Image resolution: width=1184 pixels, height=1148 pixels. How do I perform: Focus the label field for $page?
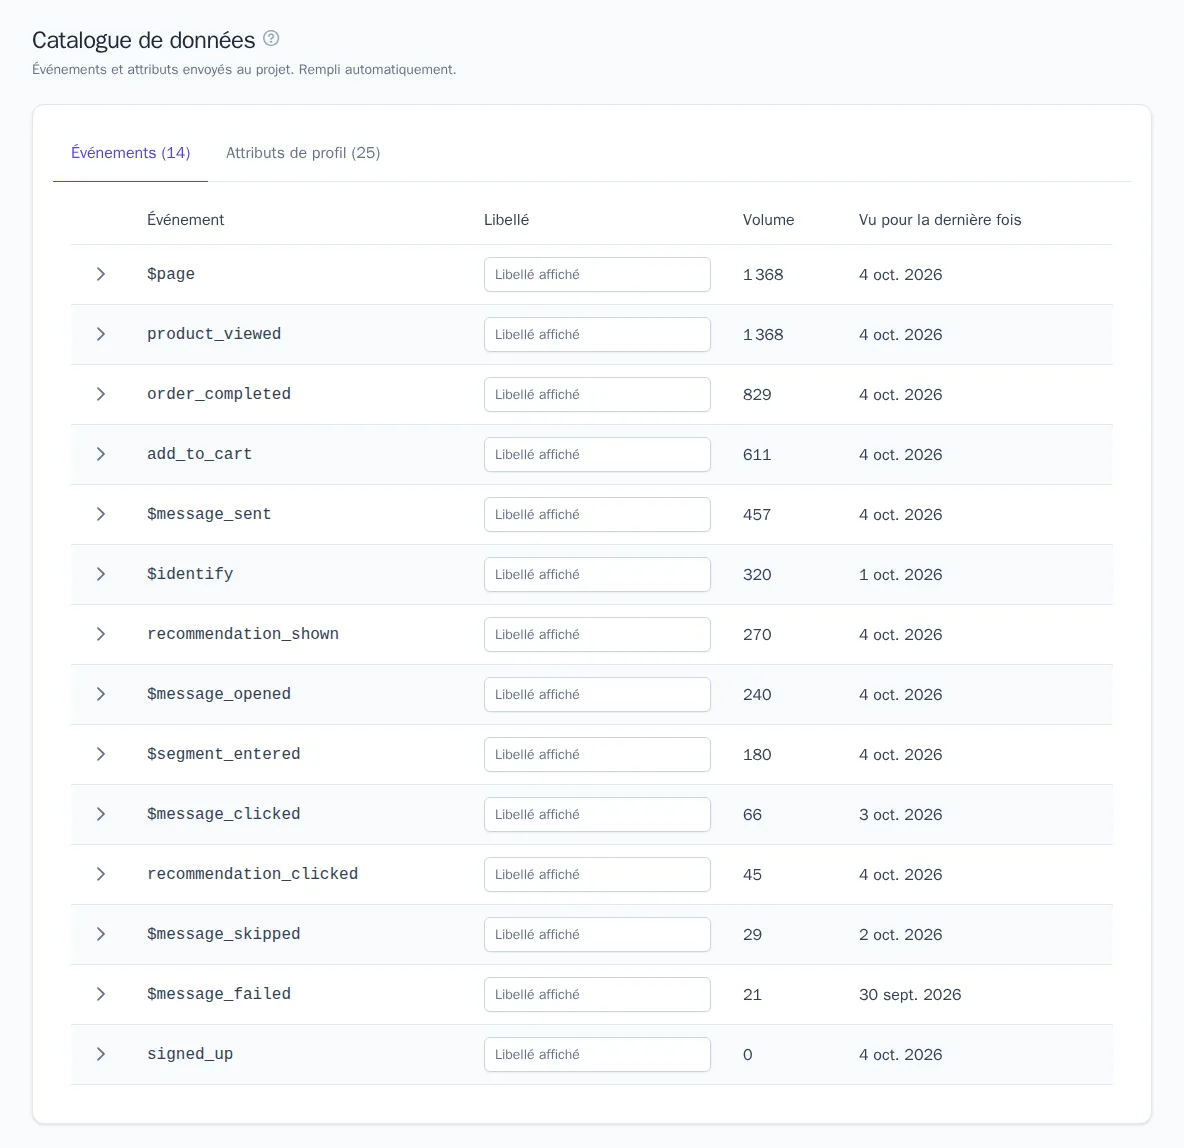(597, 274)
